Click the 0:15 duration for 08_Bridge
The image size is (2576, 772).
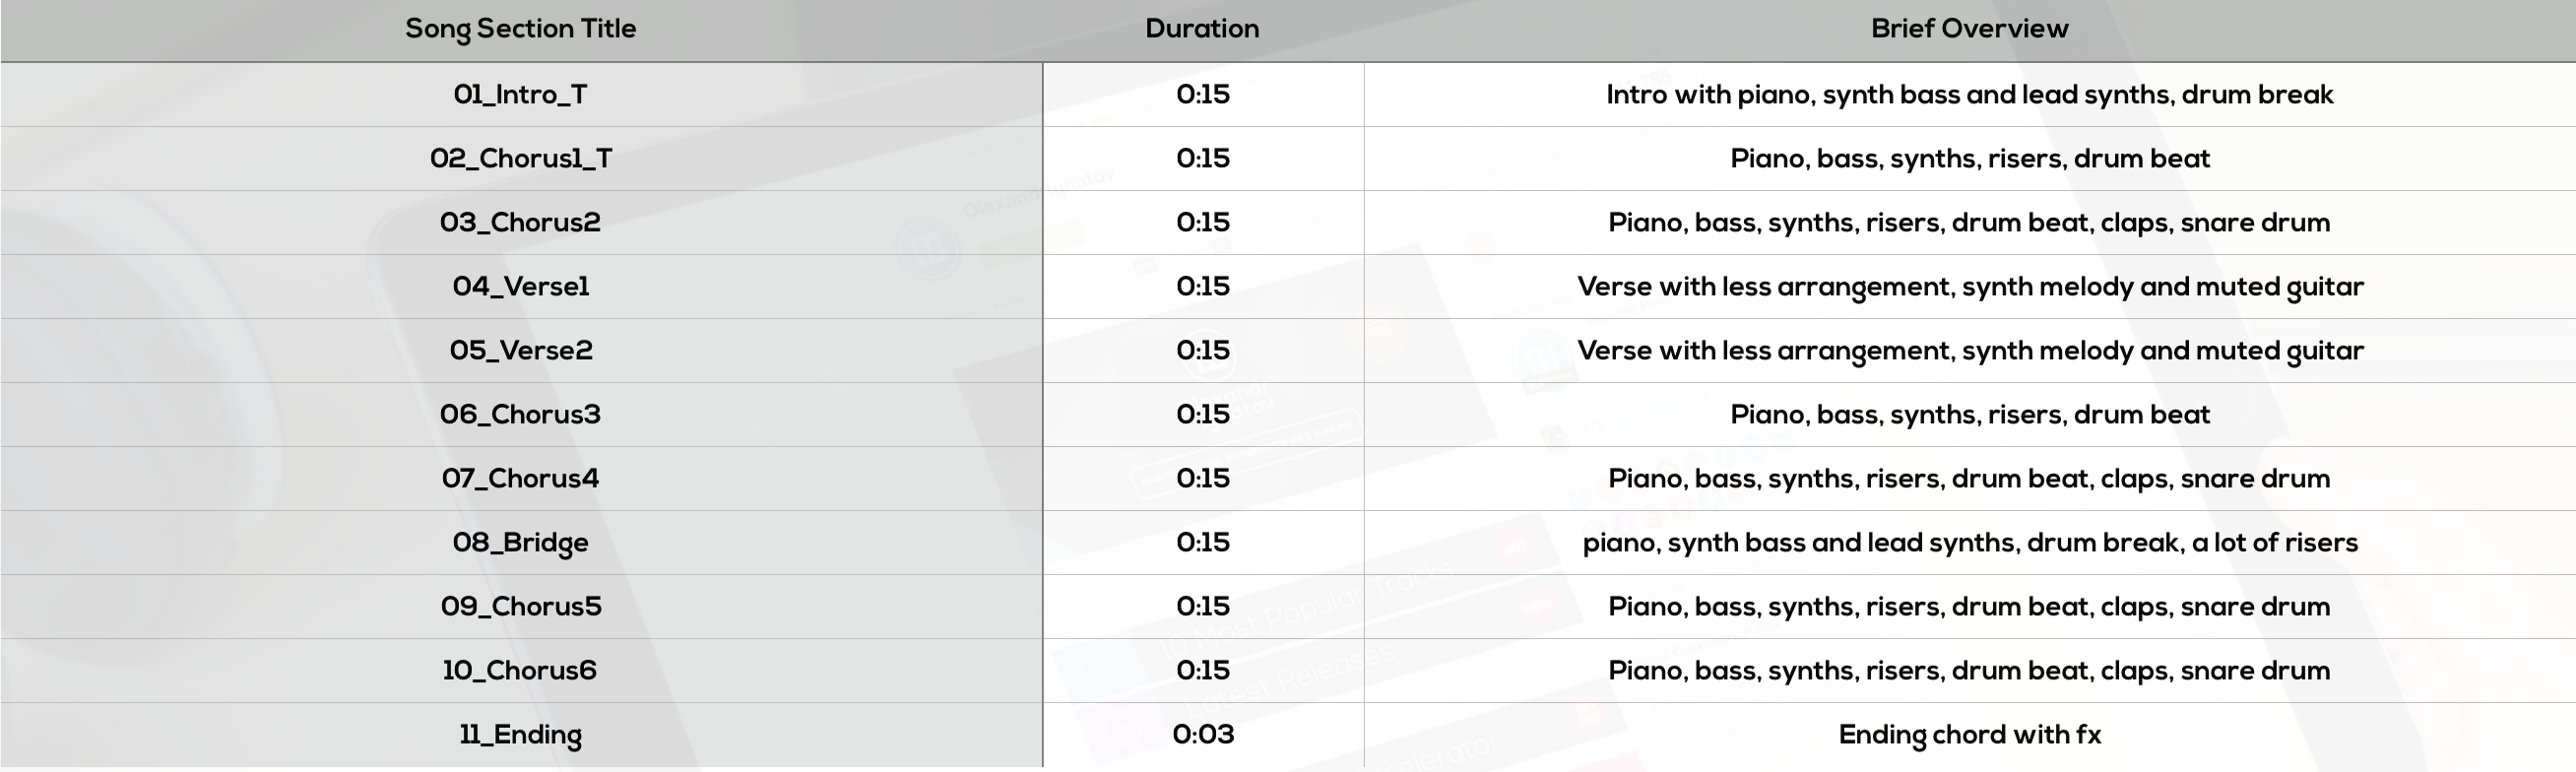1203,543
